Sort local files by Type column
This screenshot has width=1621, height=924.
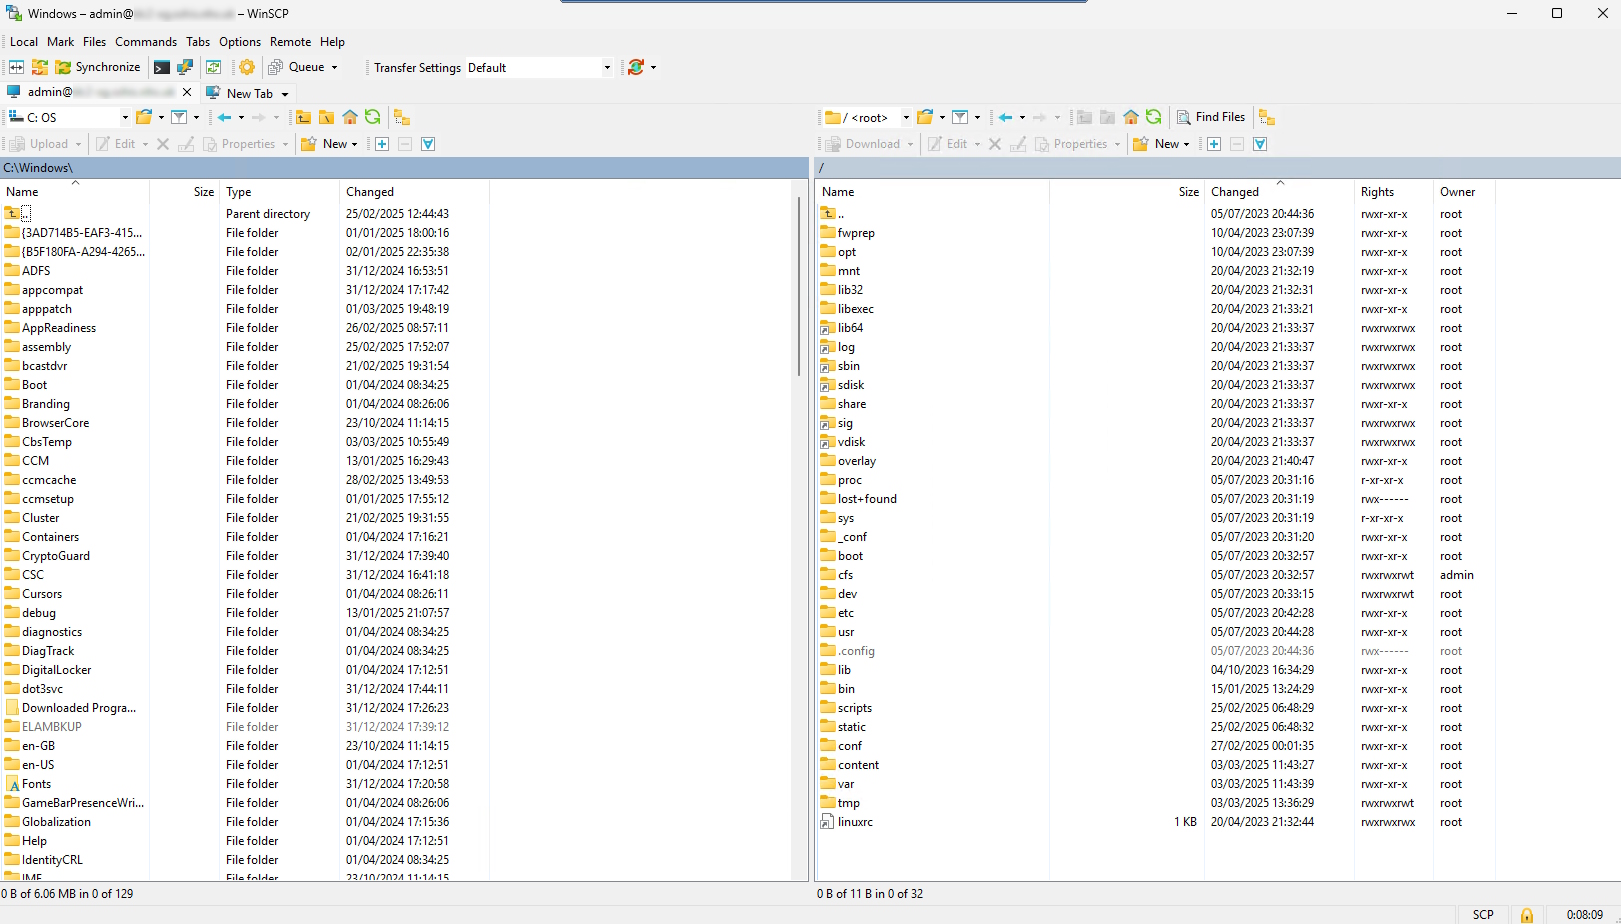point(279,192)
